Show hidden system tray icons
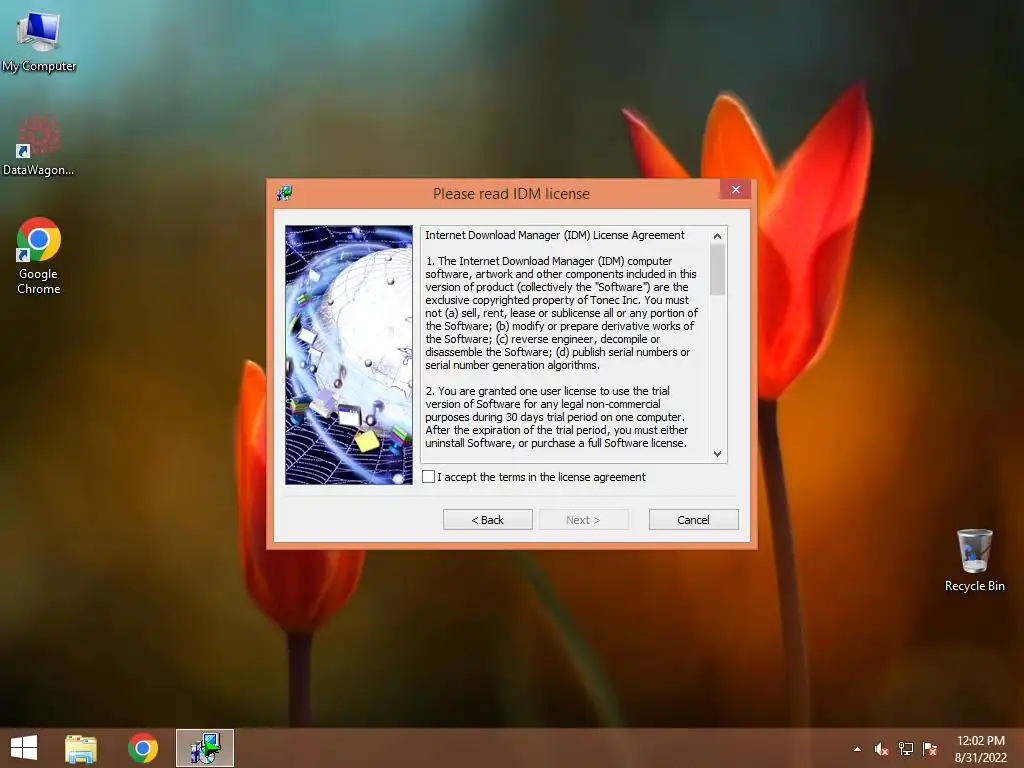This screenshot has width=1024, height=768. click(857, 749)
